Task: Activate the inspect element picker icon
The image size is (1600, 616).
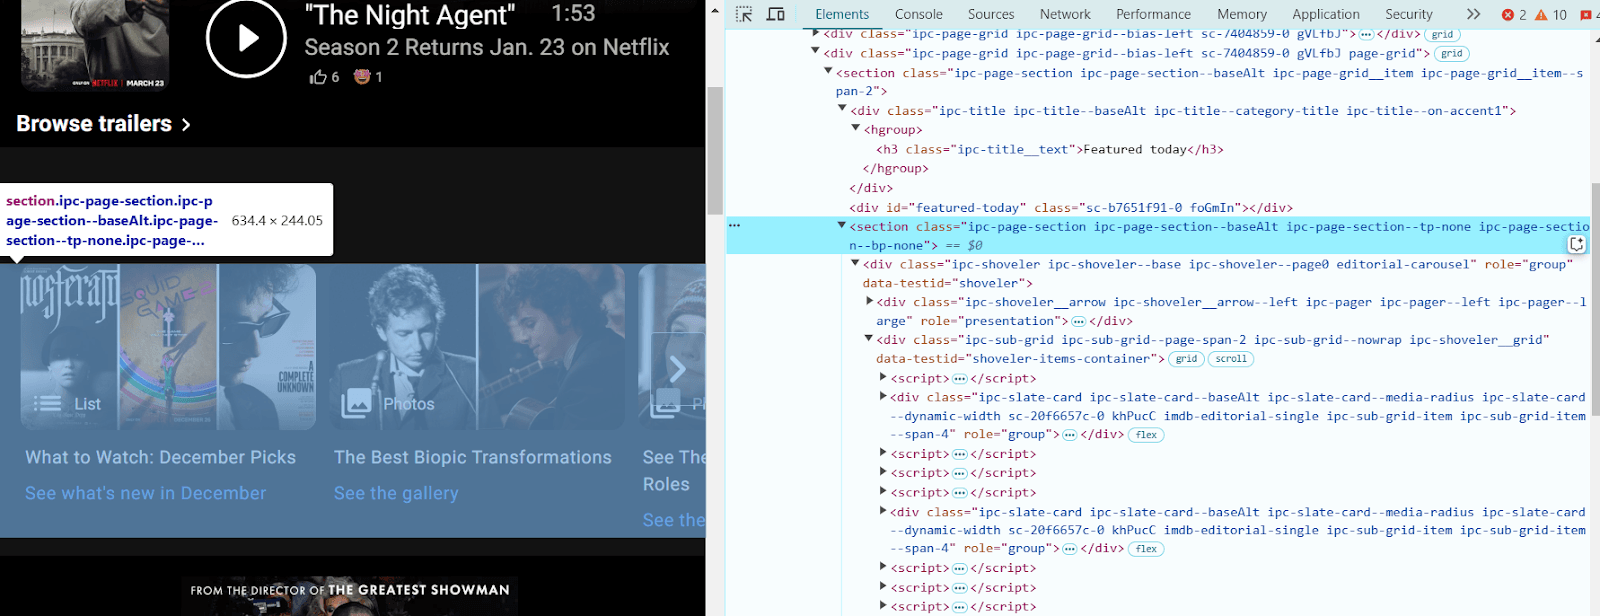Action: pyautogui.click(x=744, y=14)
